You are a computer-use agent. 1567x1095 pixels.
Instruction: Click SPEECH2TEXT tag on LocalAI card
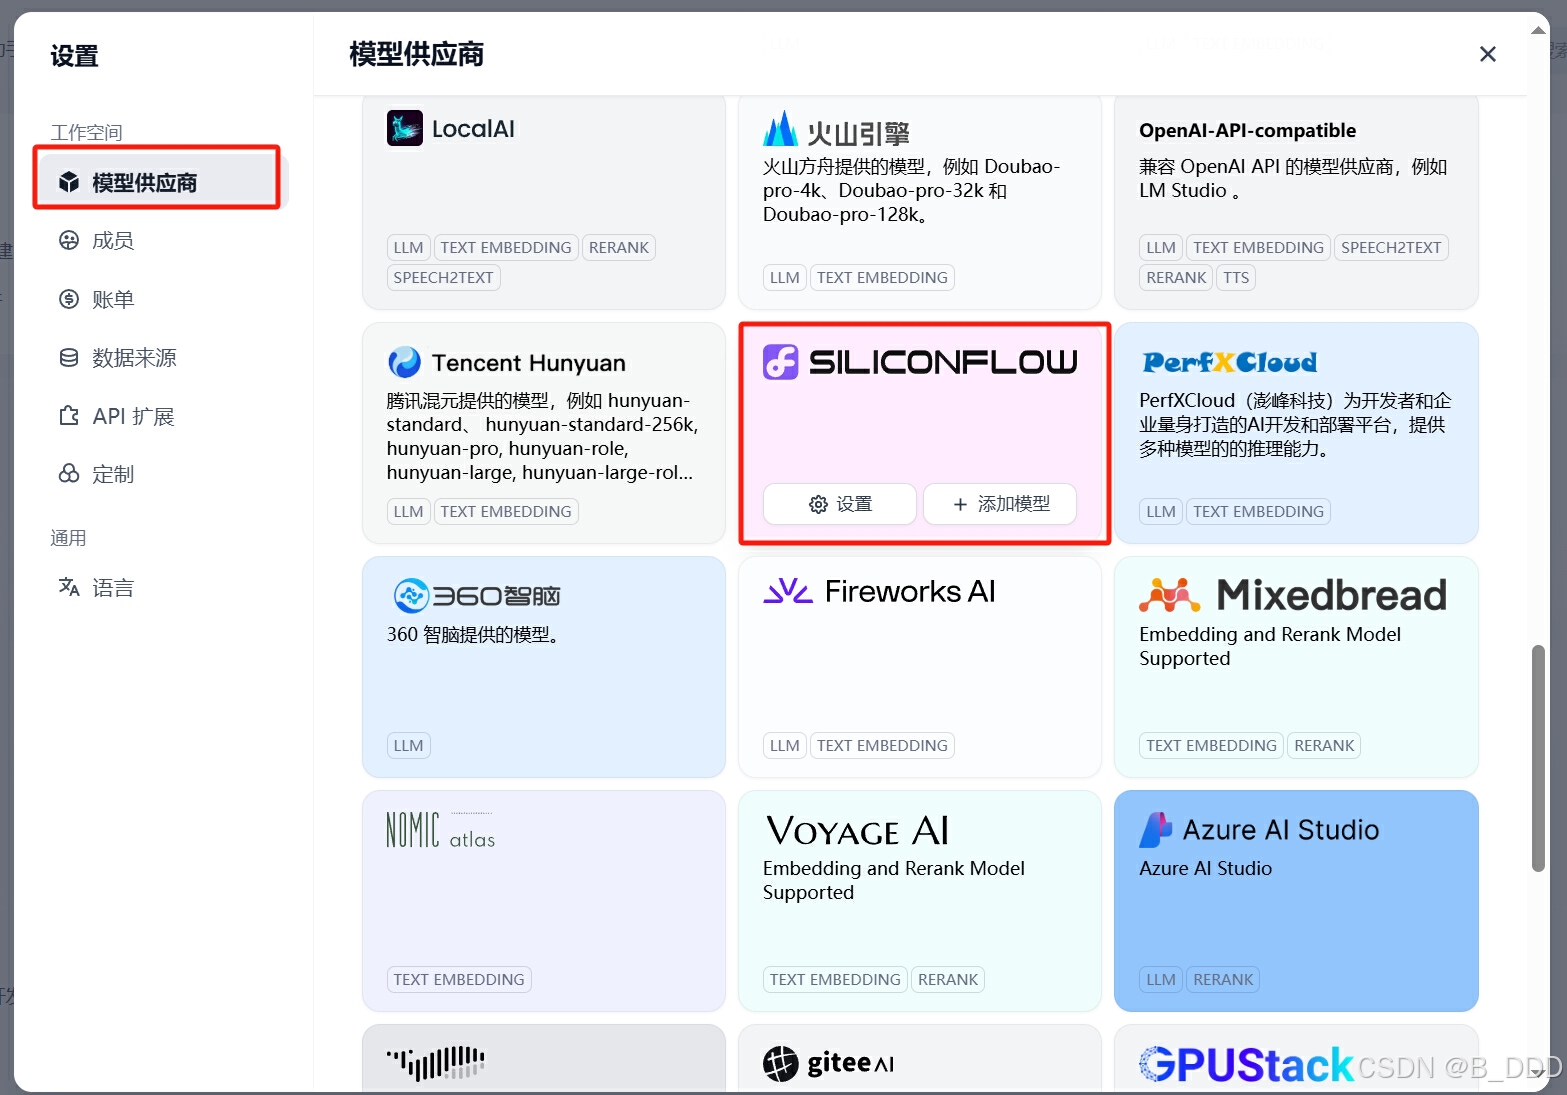443,278
